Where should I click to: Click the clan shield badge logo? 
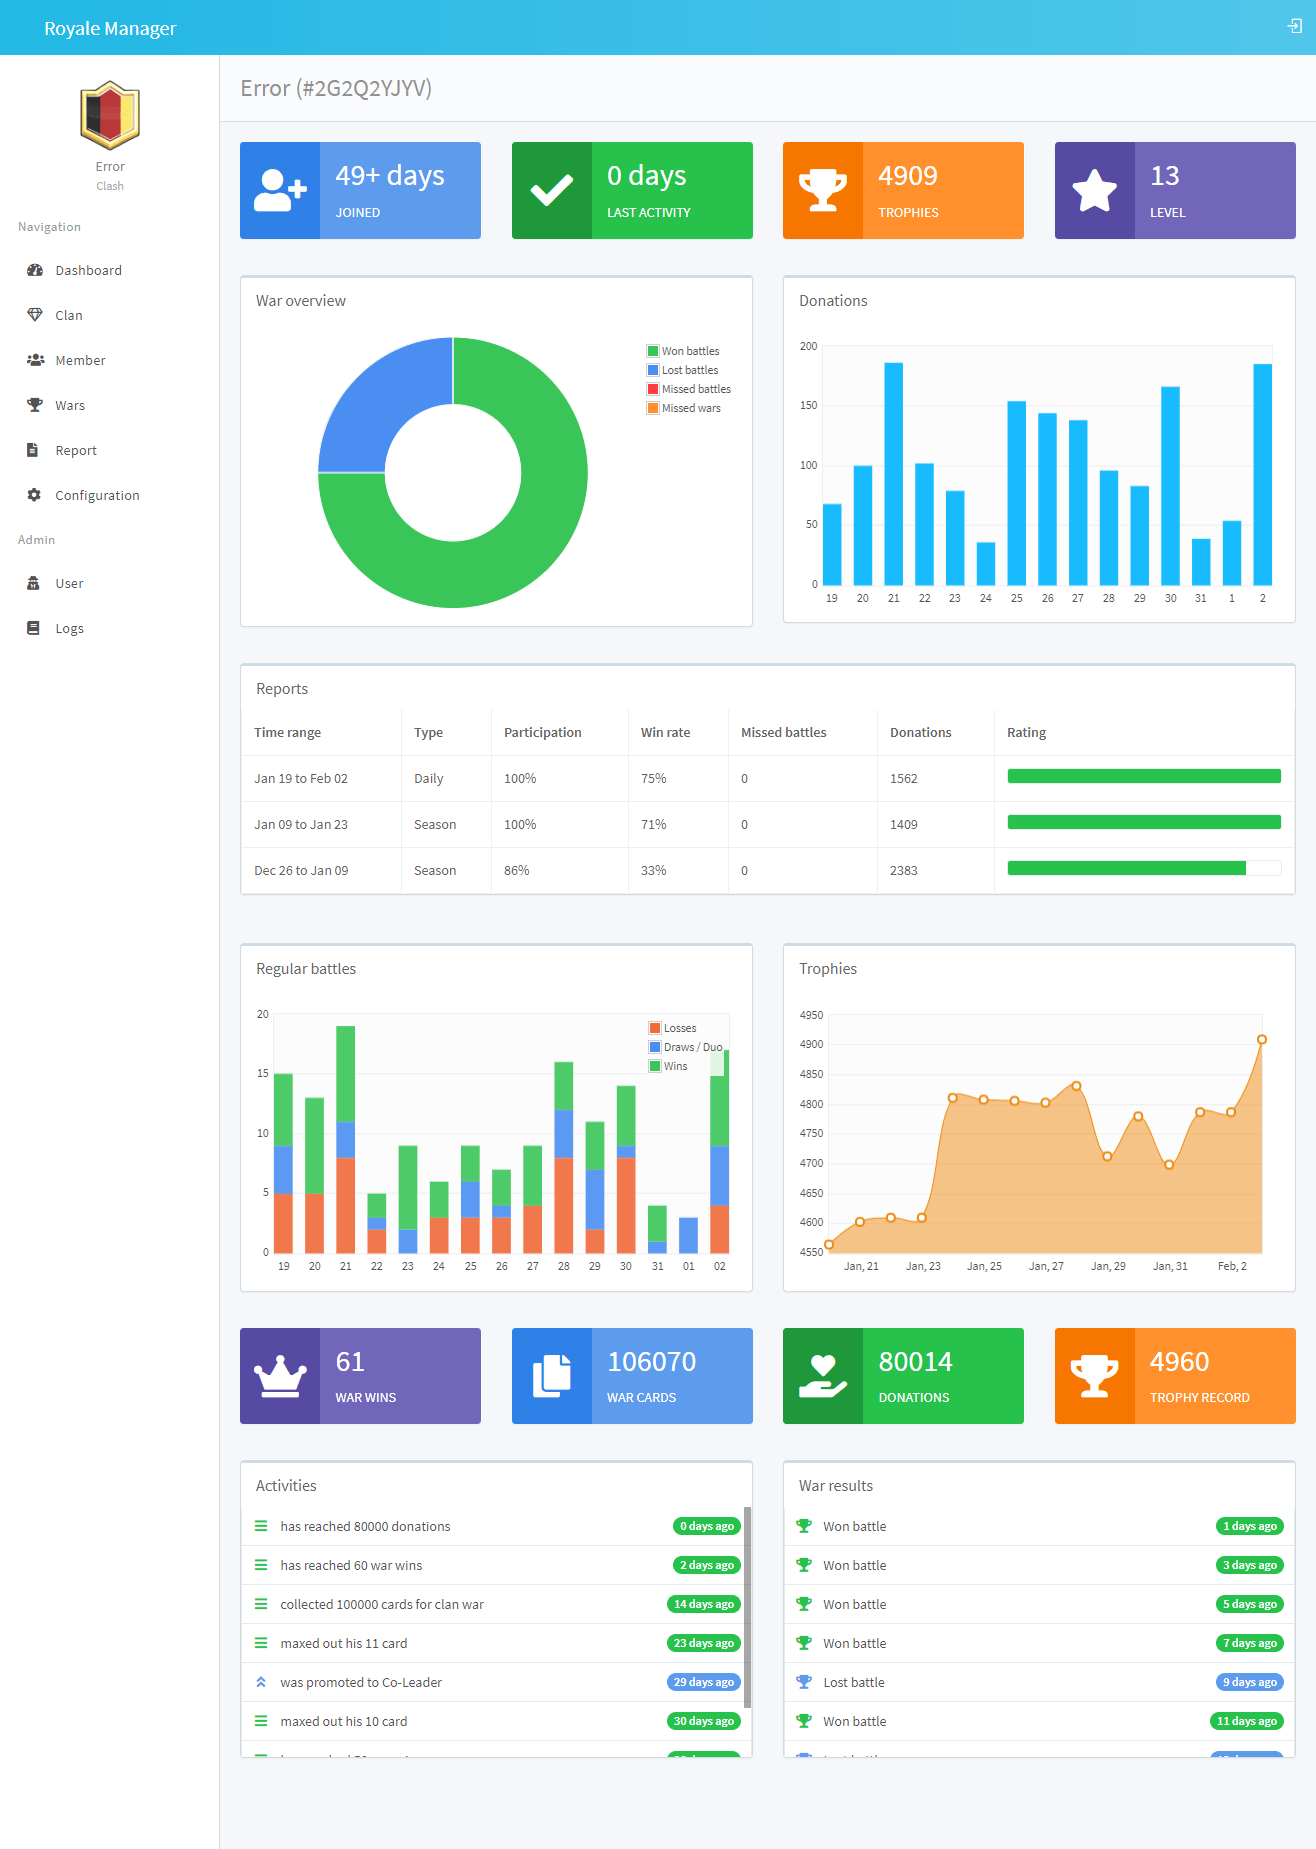click(x=110, y=115)
